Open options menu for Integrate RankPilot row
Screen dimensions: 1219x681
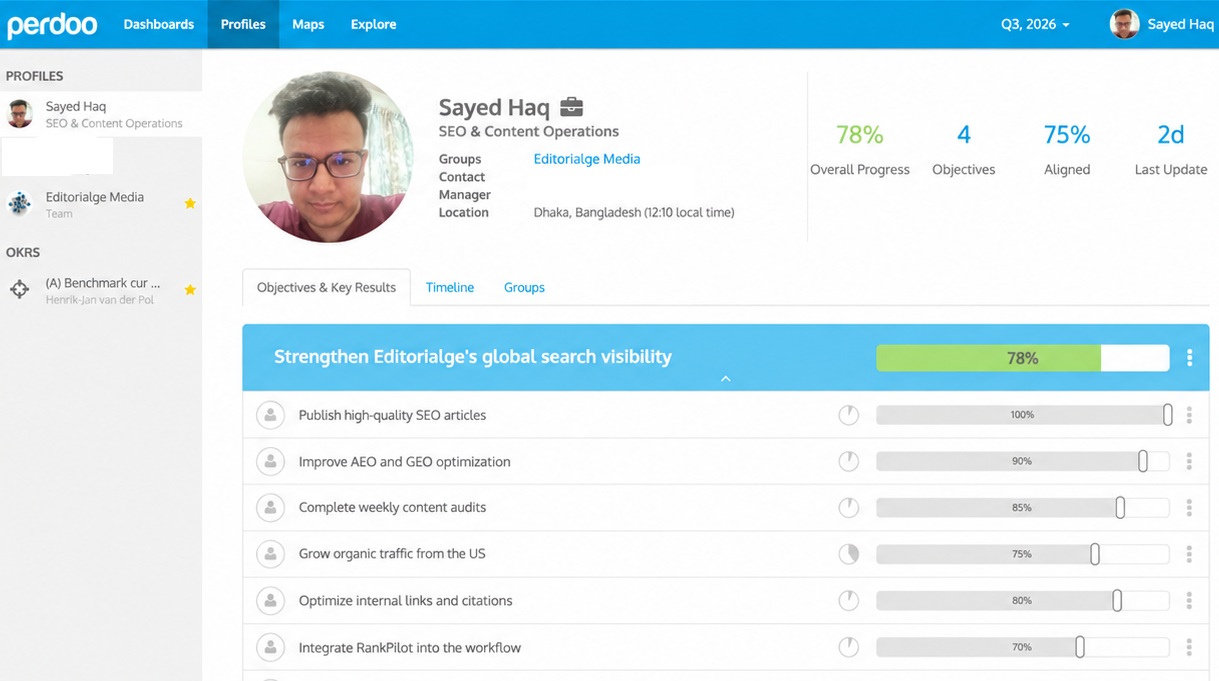pos(1189,648)
